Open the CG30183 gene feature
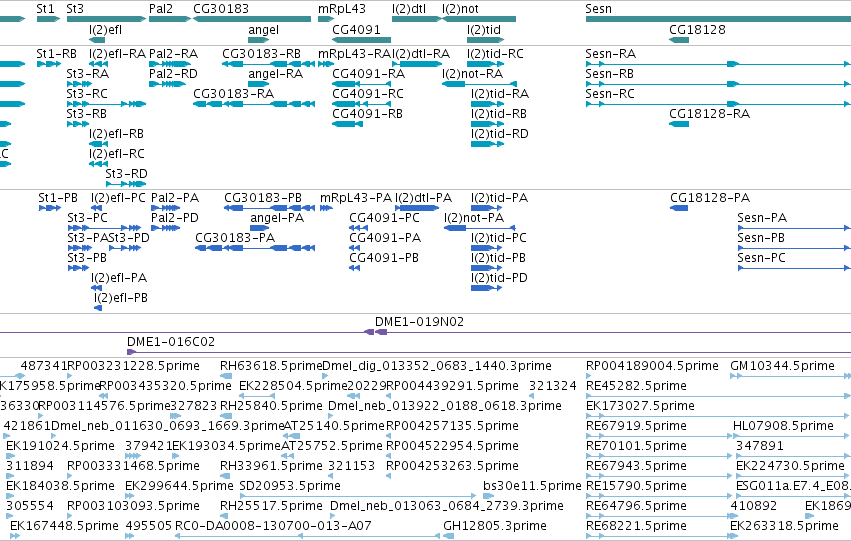Viewport: 851px width, 541px height. (x=252, y=19)
